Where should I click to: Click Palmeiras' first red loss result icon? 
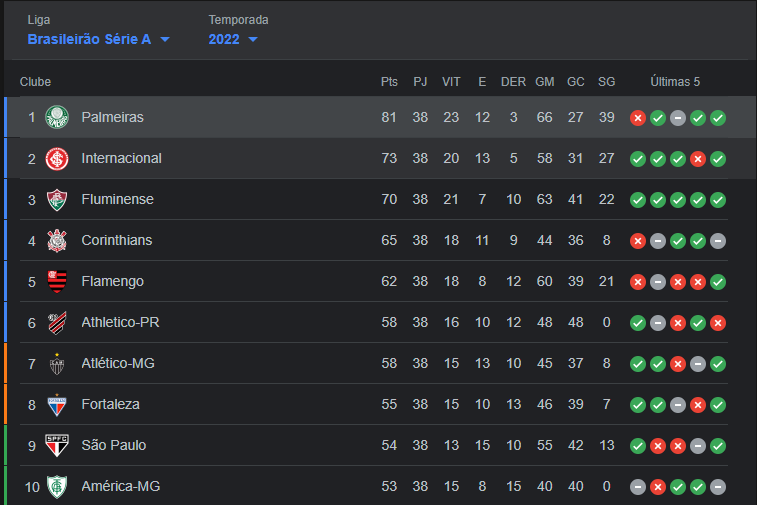tap(637, 118)
